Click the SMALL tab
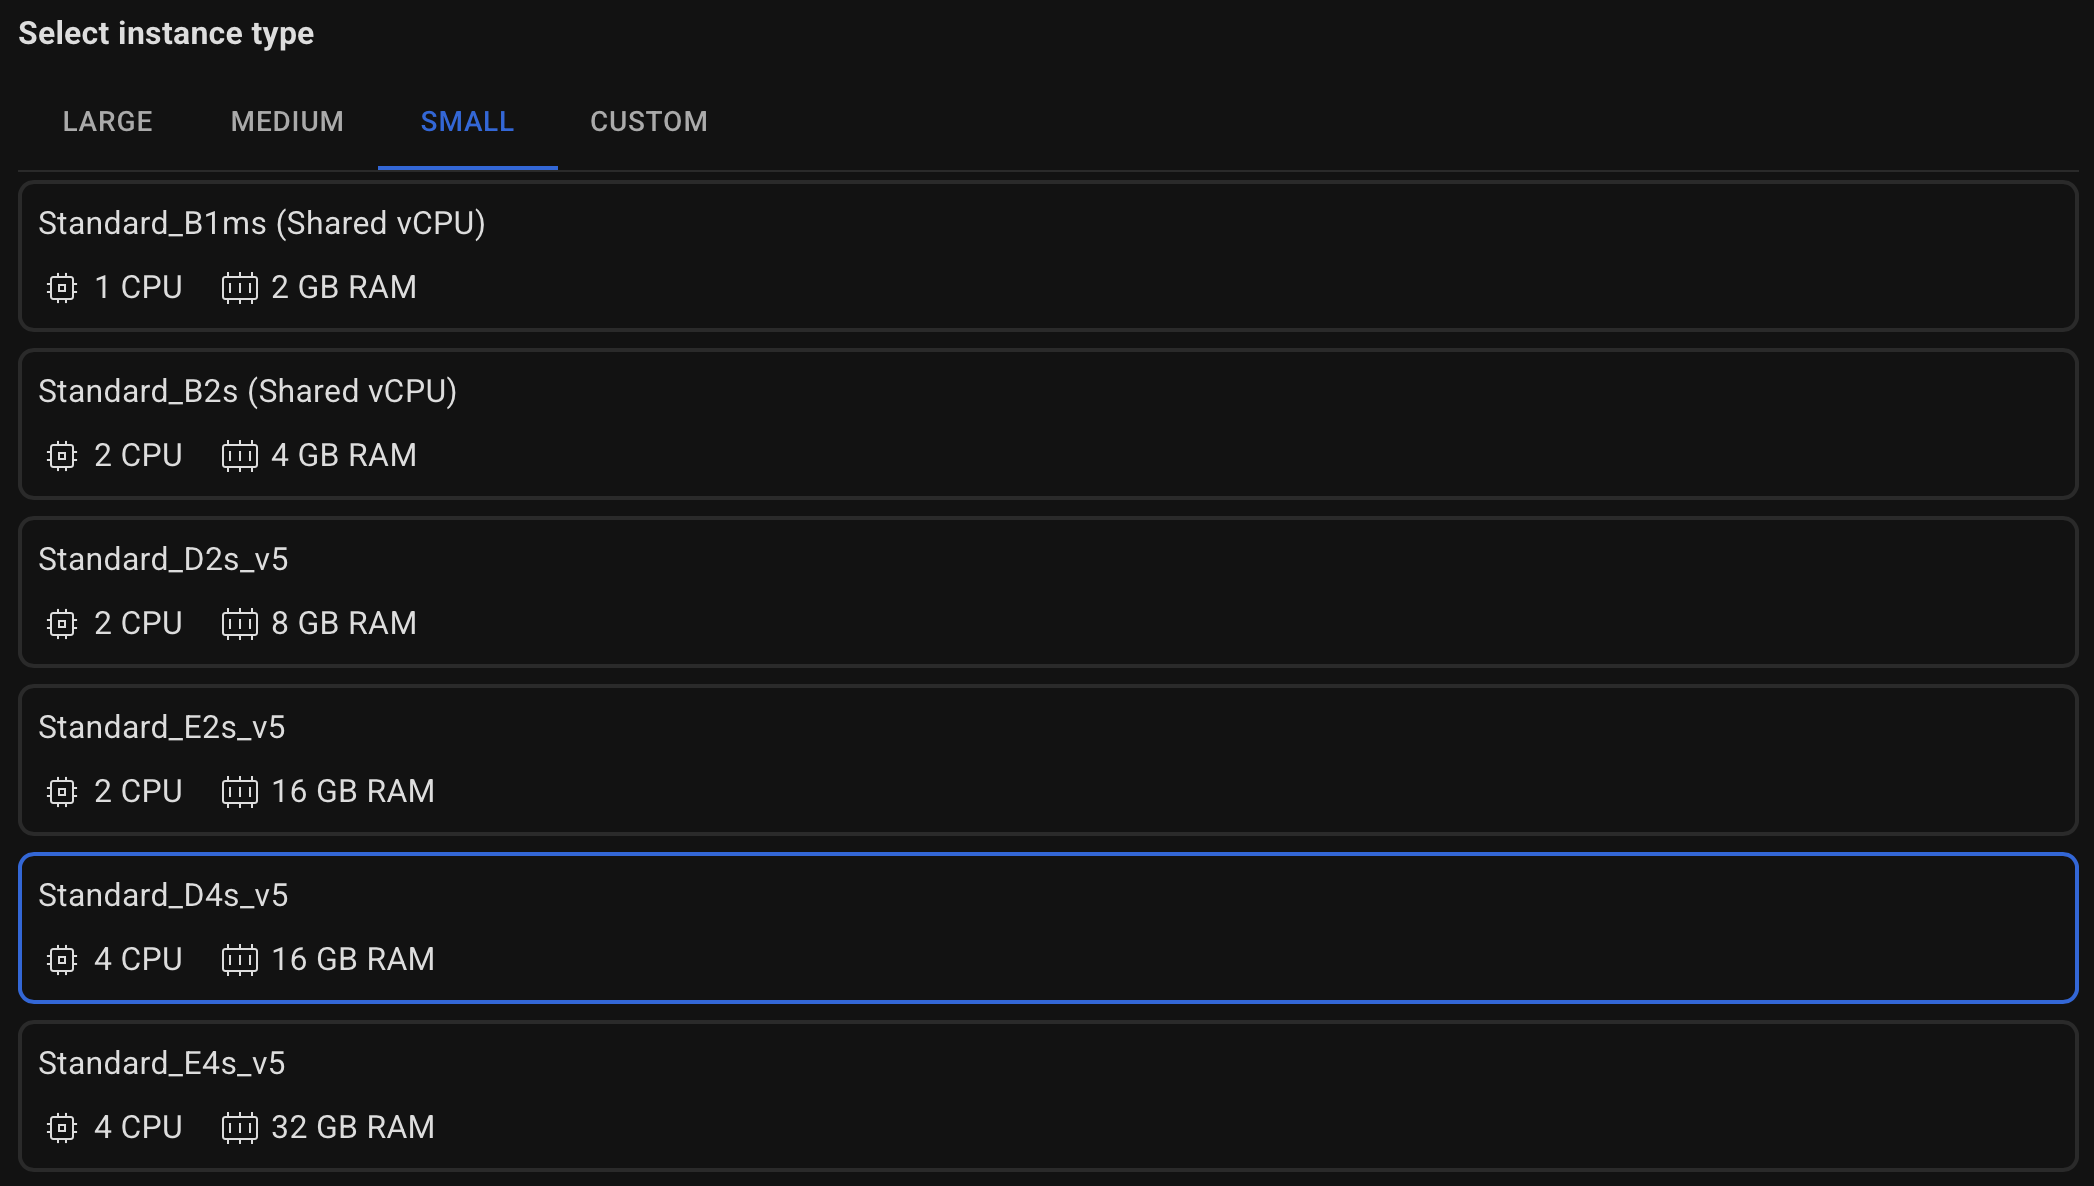Image resolution: width=2094 pixels, height=1186 pixels. pos(467,122)
